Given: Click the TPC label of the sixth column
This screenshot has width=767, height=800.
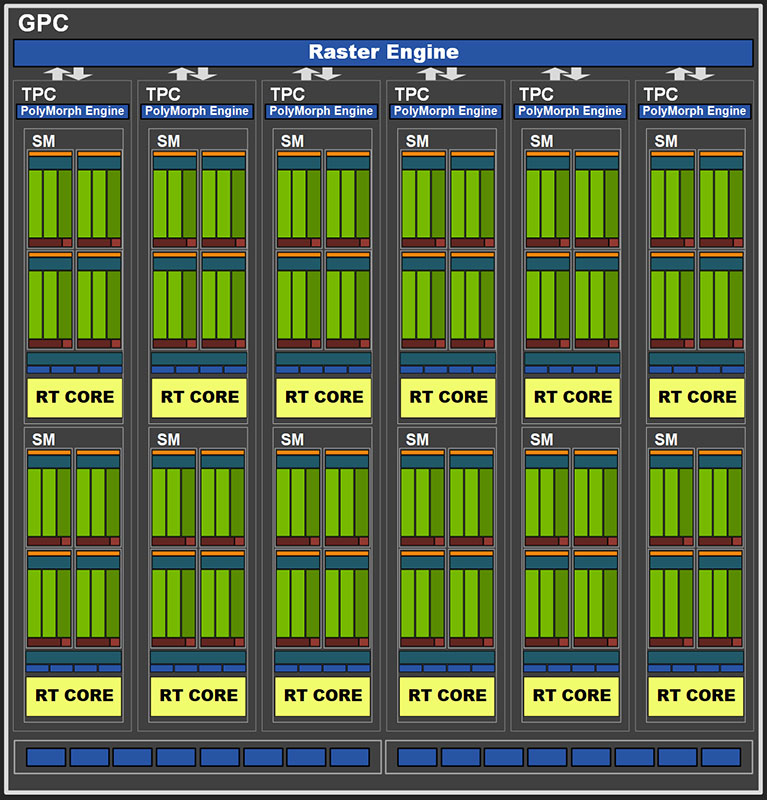Looking at the screenshot, I should pos(661,94).
